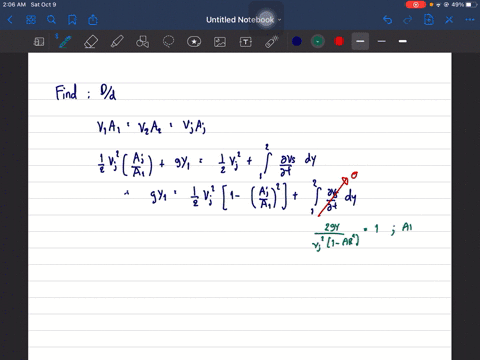Image resolution: width=480 pixels, height=360 pixels.
Task: Select the Pen tool
Action: pos(65,42)
